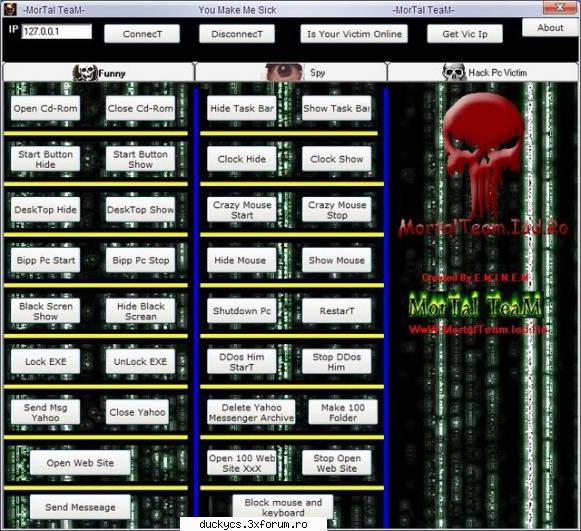Click the RestarT button
This screenshot has height=531, width=581.
point(337,311)
